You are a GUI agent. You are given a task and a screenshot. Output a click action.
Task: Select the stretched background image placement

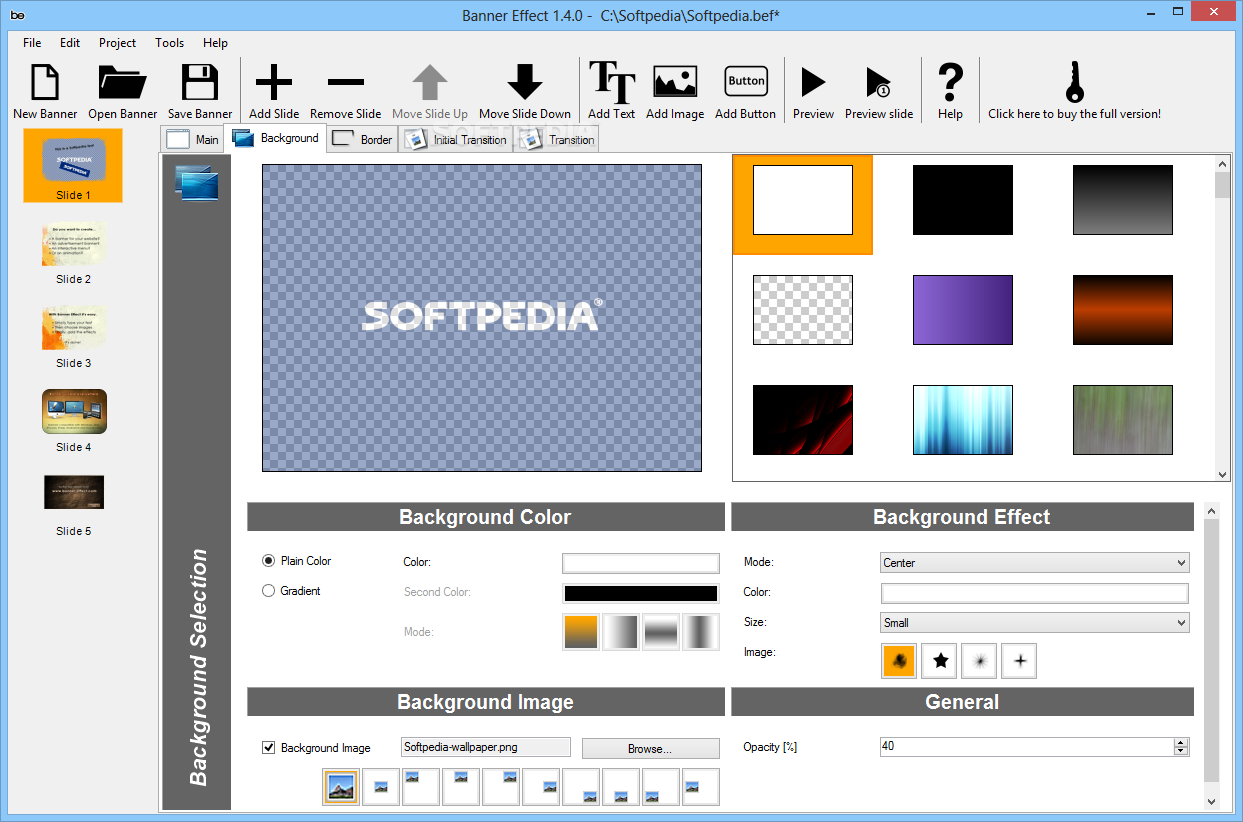click(342, 787)
